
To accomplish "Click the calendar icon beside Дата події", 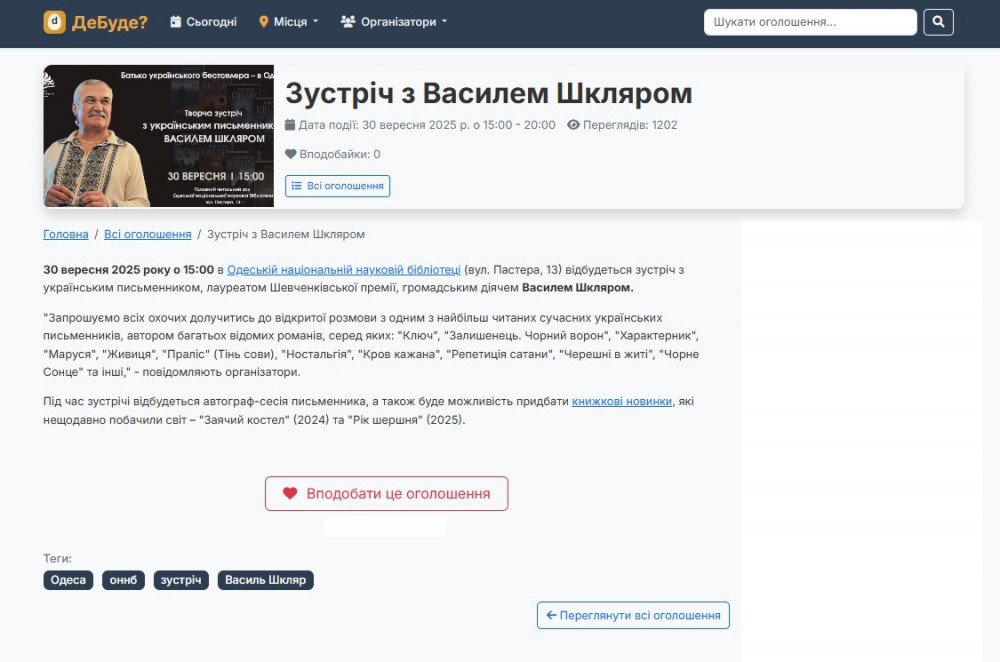I will click(291, 125).
